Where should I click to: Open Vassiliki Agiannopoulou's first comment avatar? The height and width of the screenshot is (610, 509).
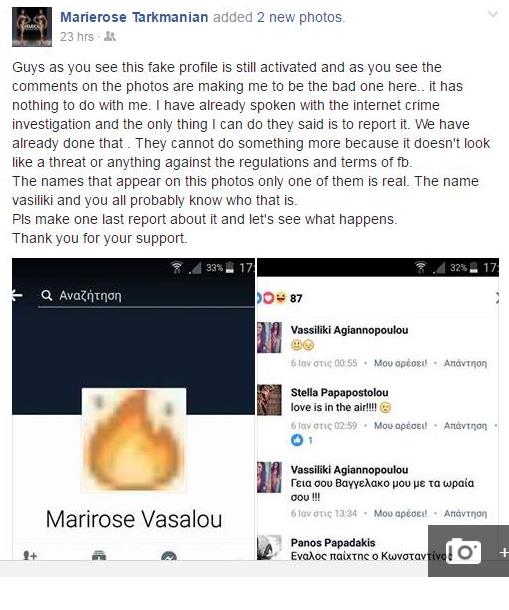pos(269,337)
